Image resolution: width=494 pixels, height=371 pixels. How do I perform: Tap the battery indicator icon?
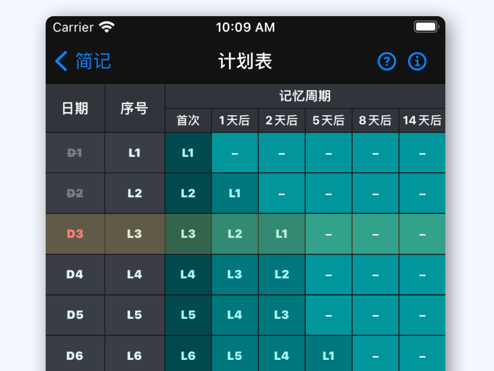pyautogui.click(x=426, y=27)
